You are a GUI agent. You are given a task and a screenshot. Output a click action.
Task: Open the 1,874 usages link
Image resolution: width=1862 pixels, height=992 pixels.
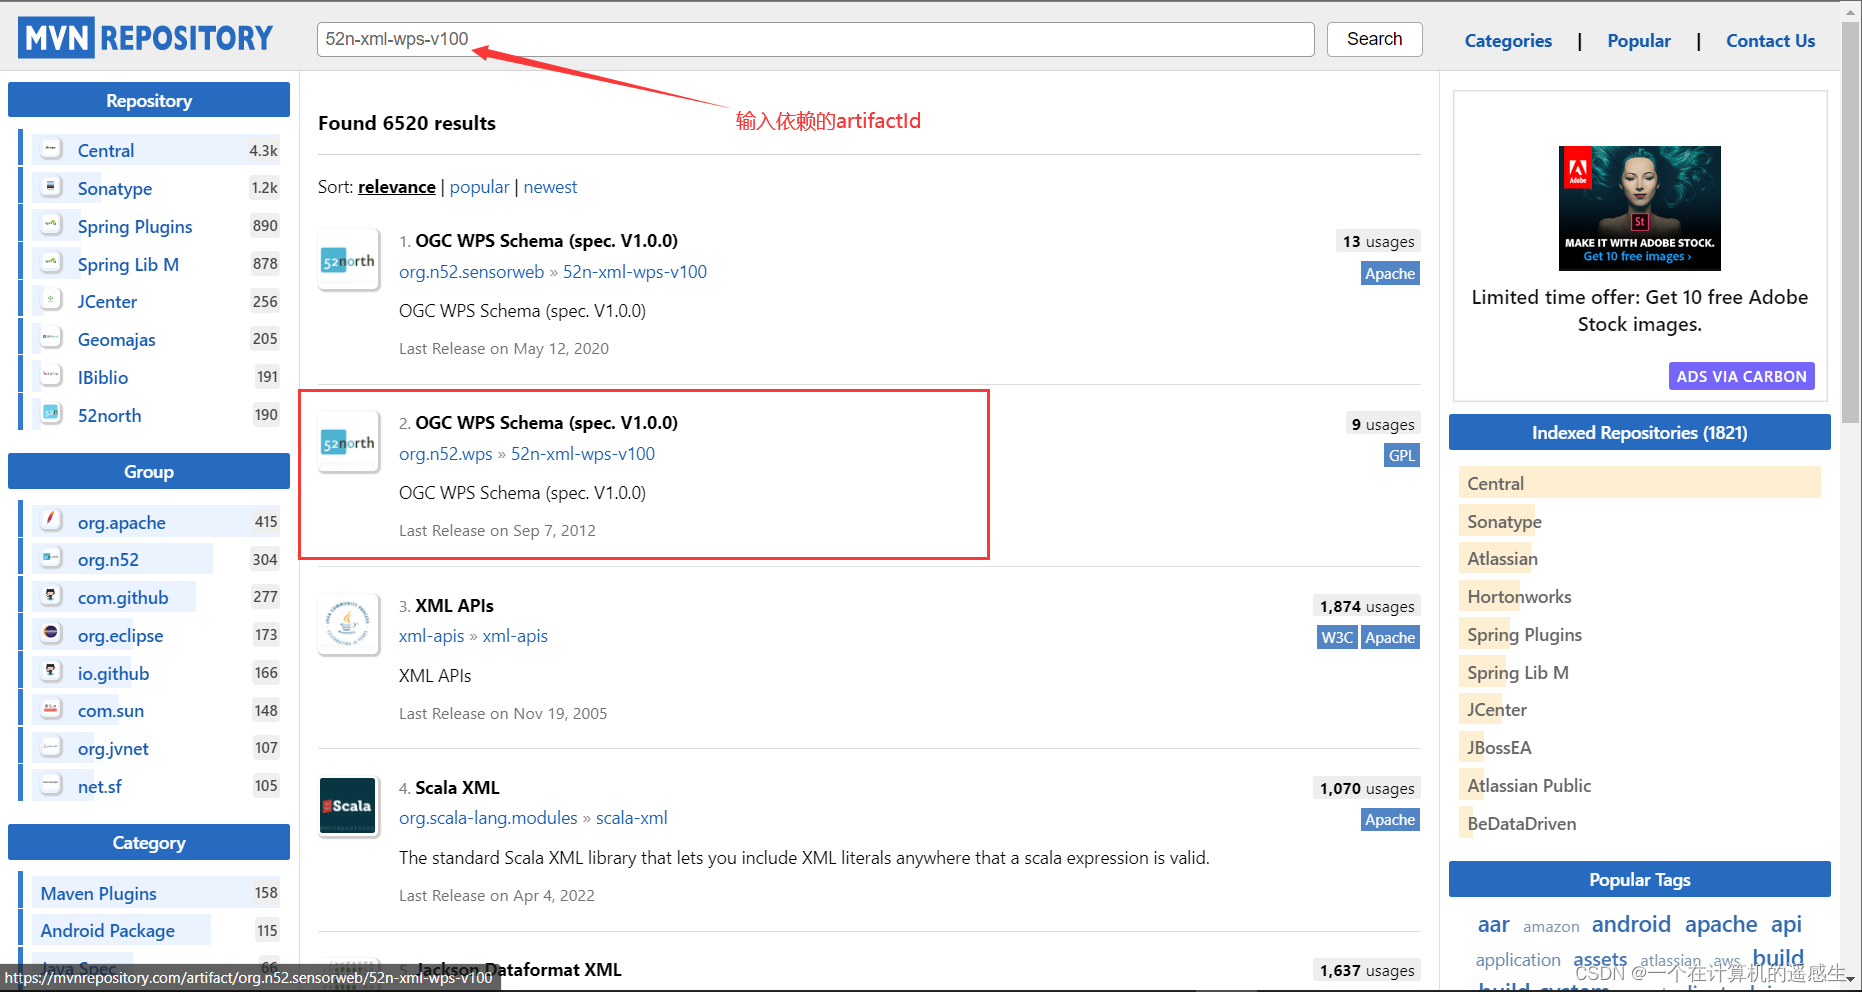(1367, 606)
